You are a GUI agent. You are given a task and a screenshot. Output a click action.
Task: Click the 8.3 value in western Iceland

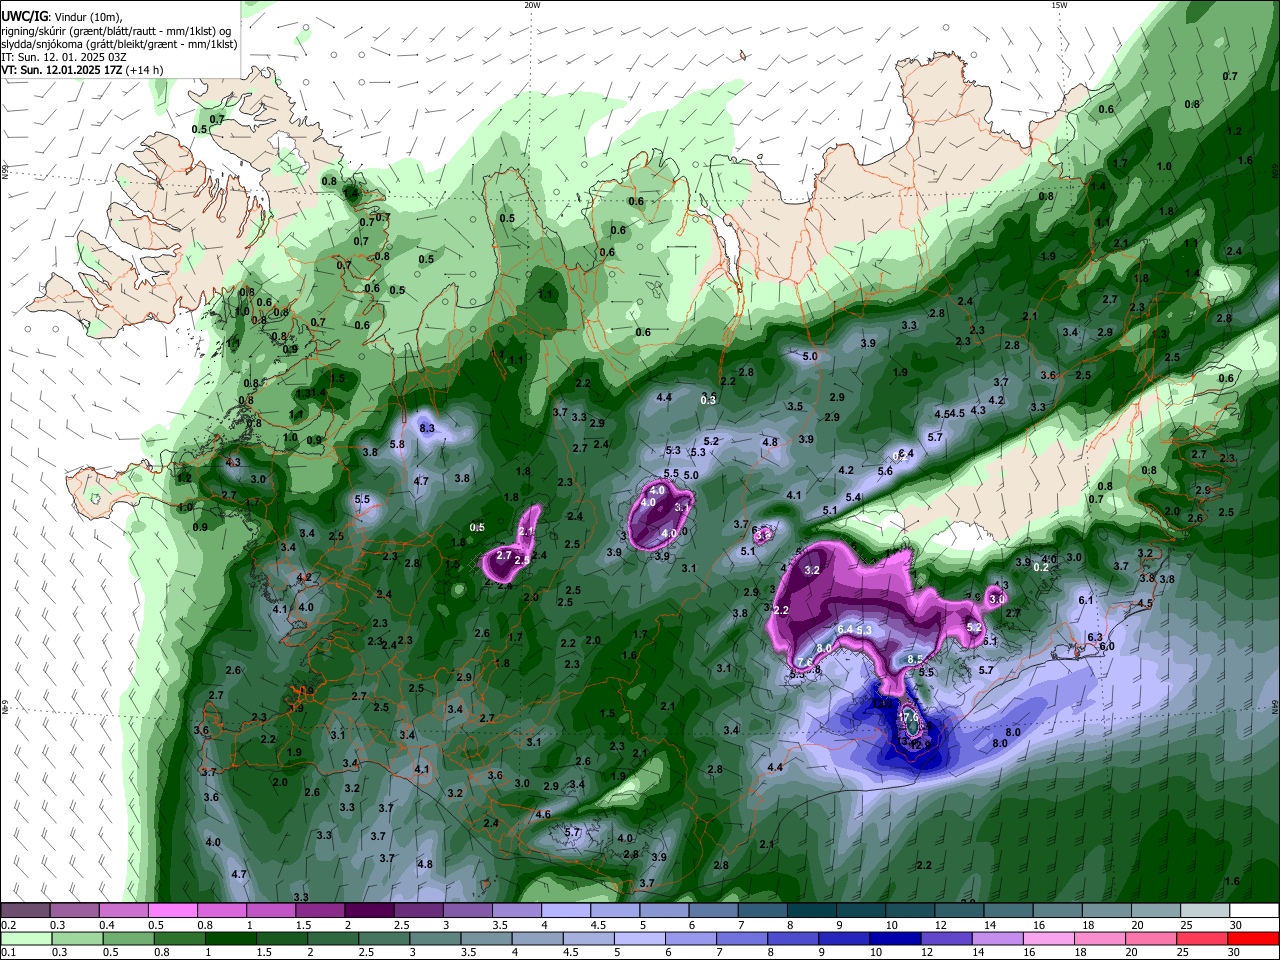pos(427,428)
